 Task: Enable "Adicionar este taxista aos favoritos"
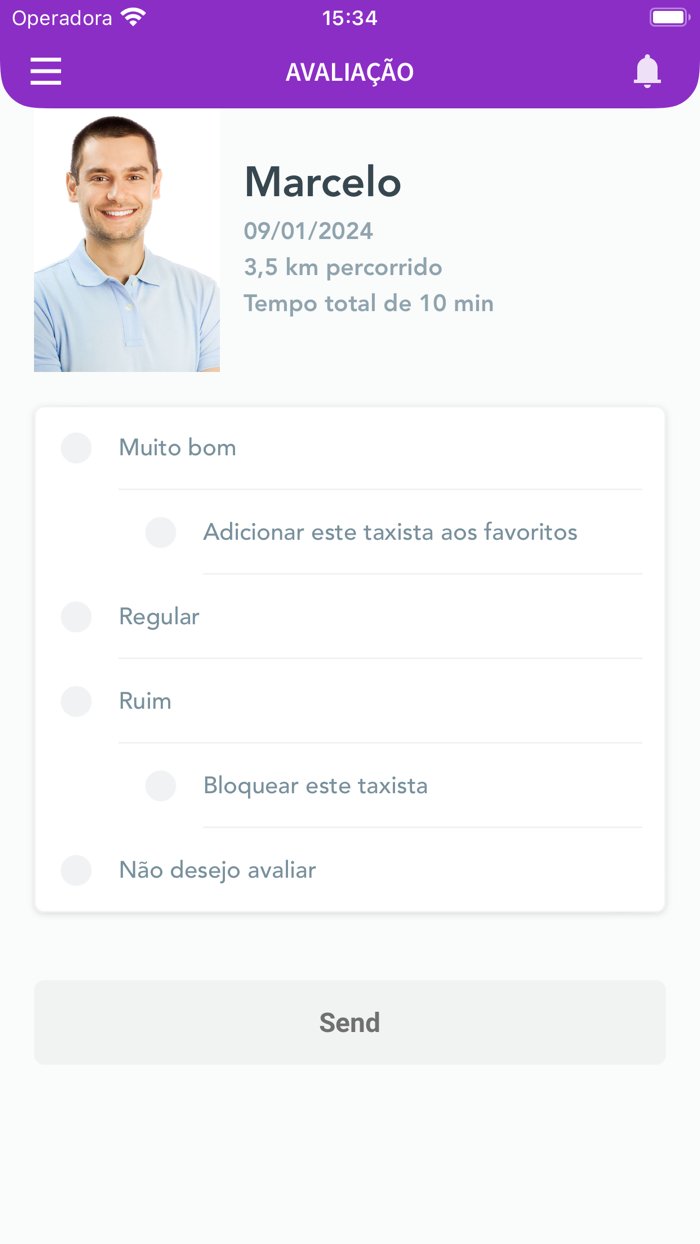pyautogui.click(x=161, y=532)
